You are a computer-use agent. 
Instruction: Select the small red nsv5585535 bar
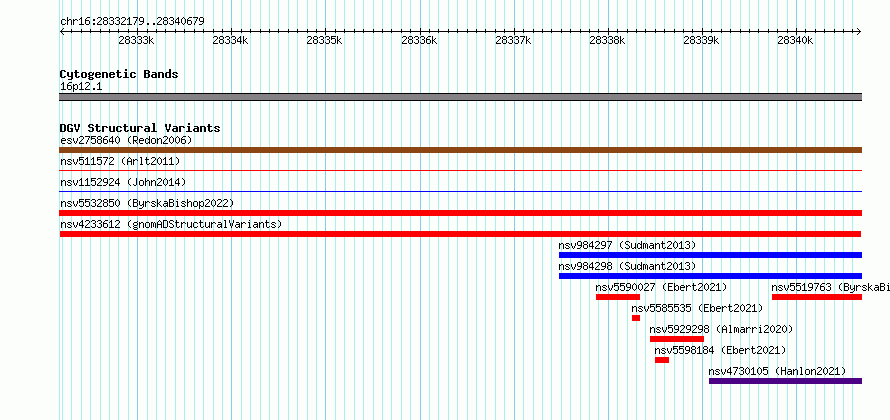coord(636,318)
